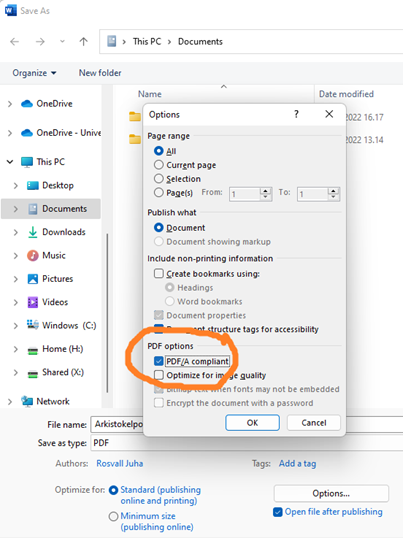
Task: Click the Pictures folder icon
Action: [x=33, y=279]
